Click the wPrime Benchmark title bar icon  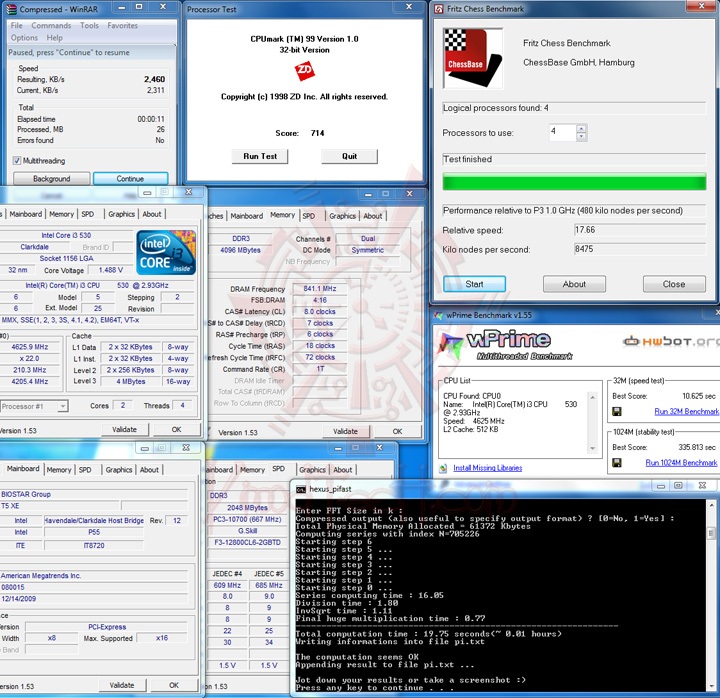click(x=439, y=315)
